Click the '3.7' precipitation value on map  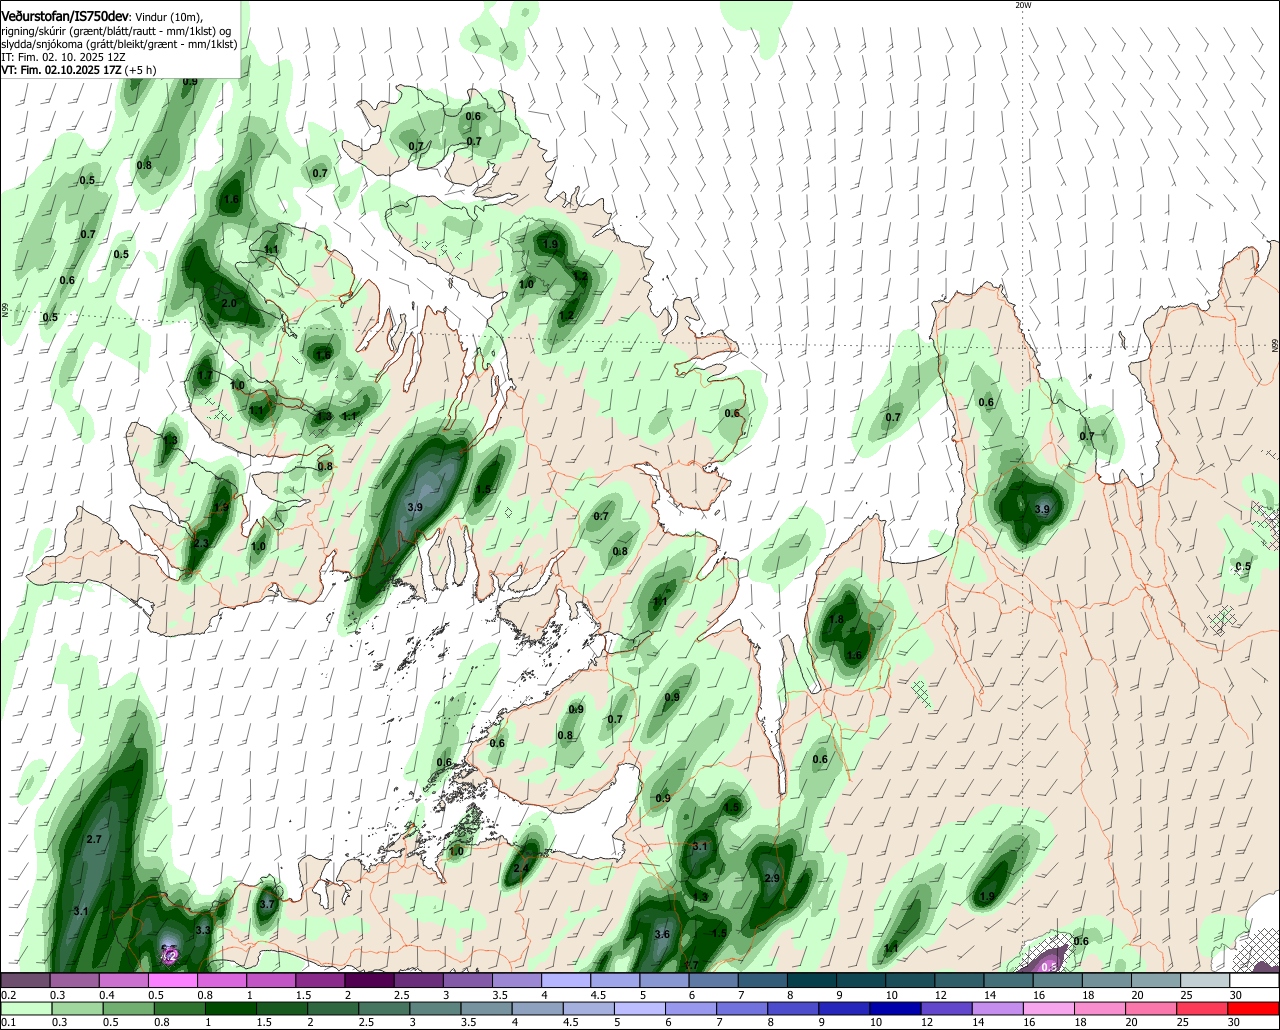pyautogui.click(x=267, y=904)
